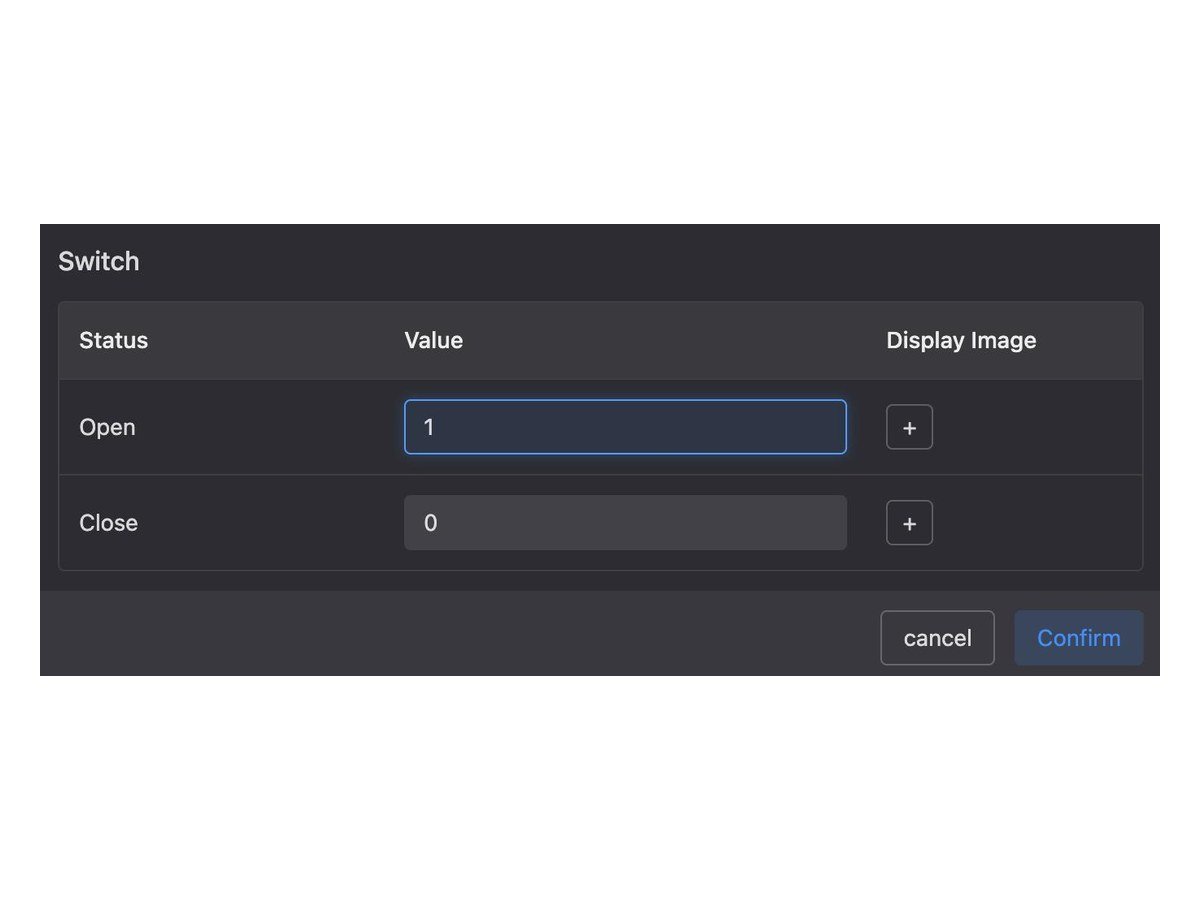Add display image for Close status
The height and width of the screenshot is (900, 1200).
909,523
